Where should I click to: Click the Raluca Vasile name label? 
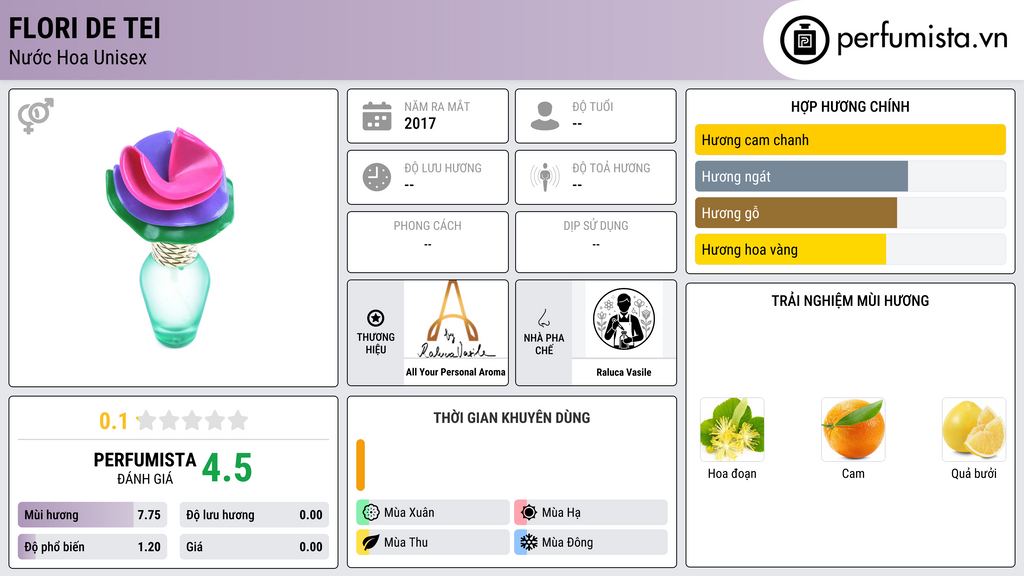point(624,372)
